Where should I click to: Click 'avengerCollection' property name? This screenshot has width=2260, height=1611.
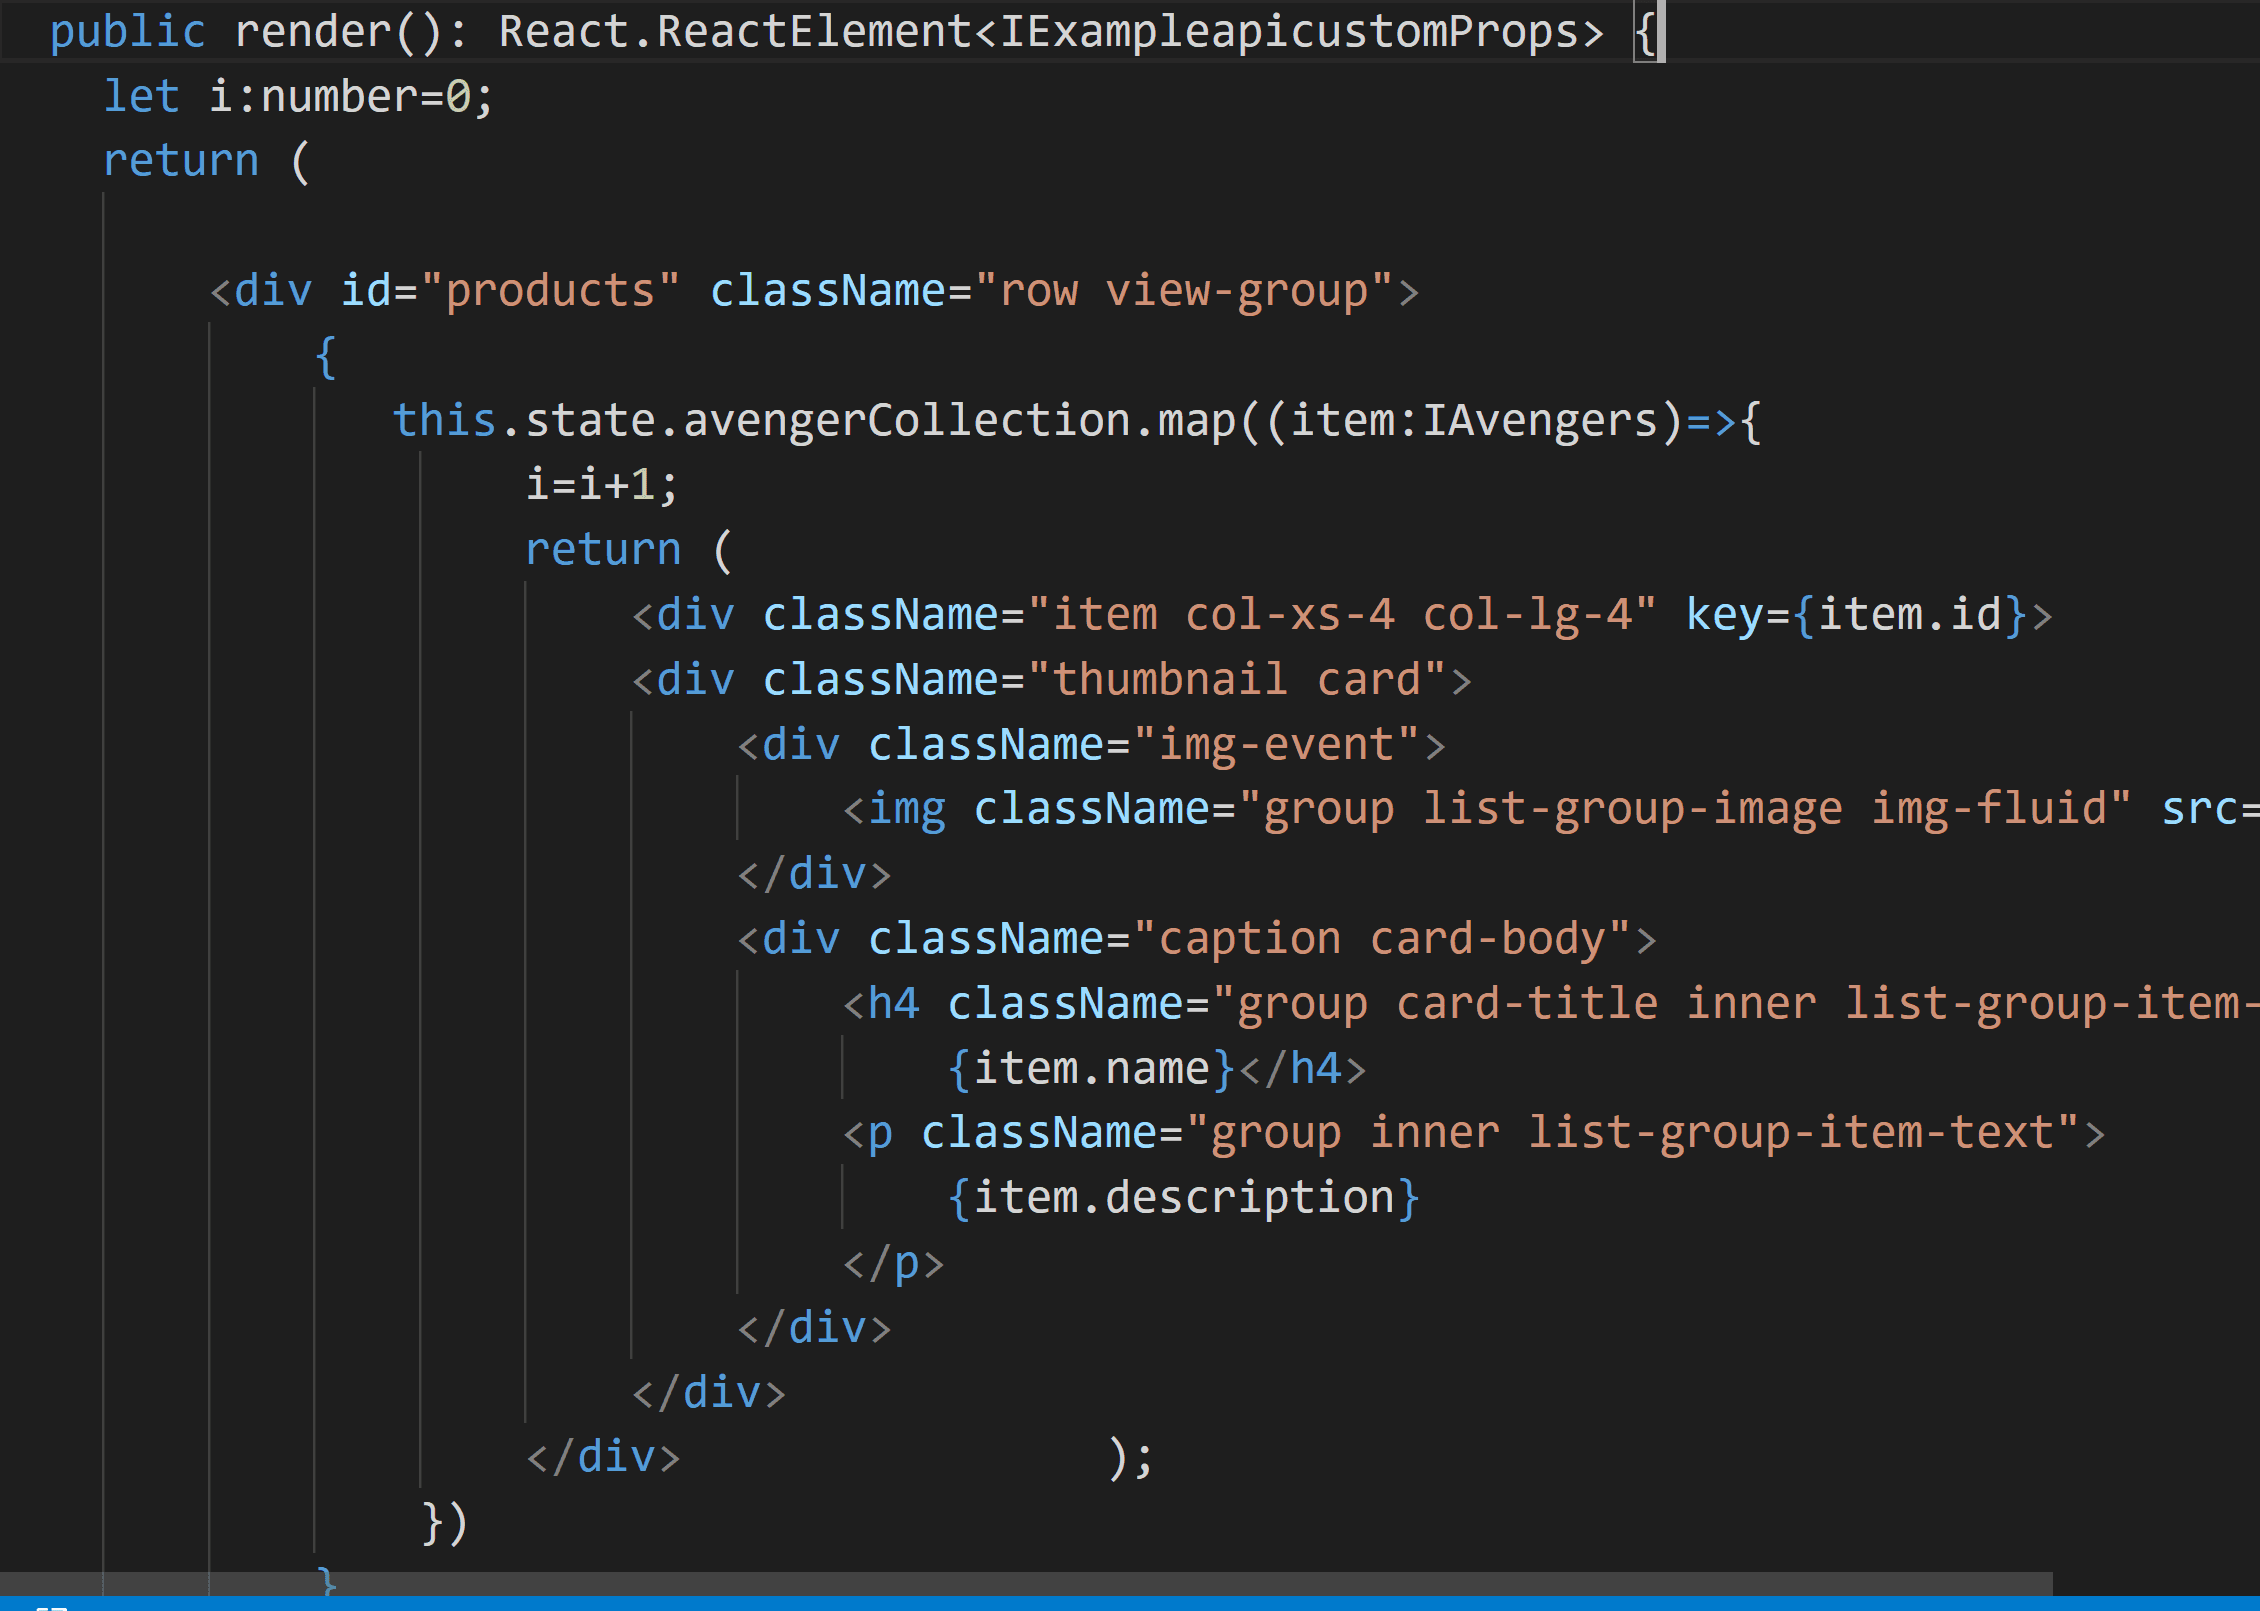tap(906, 420)
